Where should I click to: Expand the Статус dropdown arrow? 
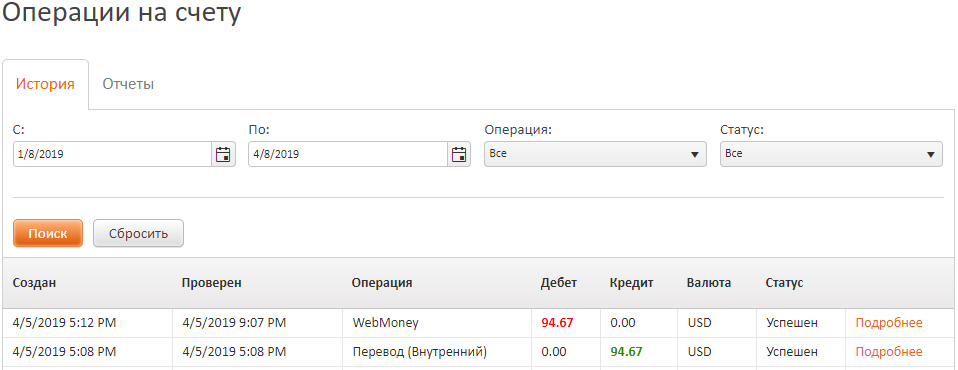click(x=930, y=154)
